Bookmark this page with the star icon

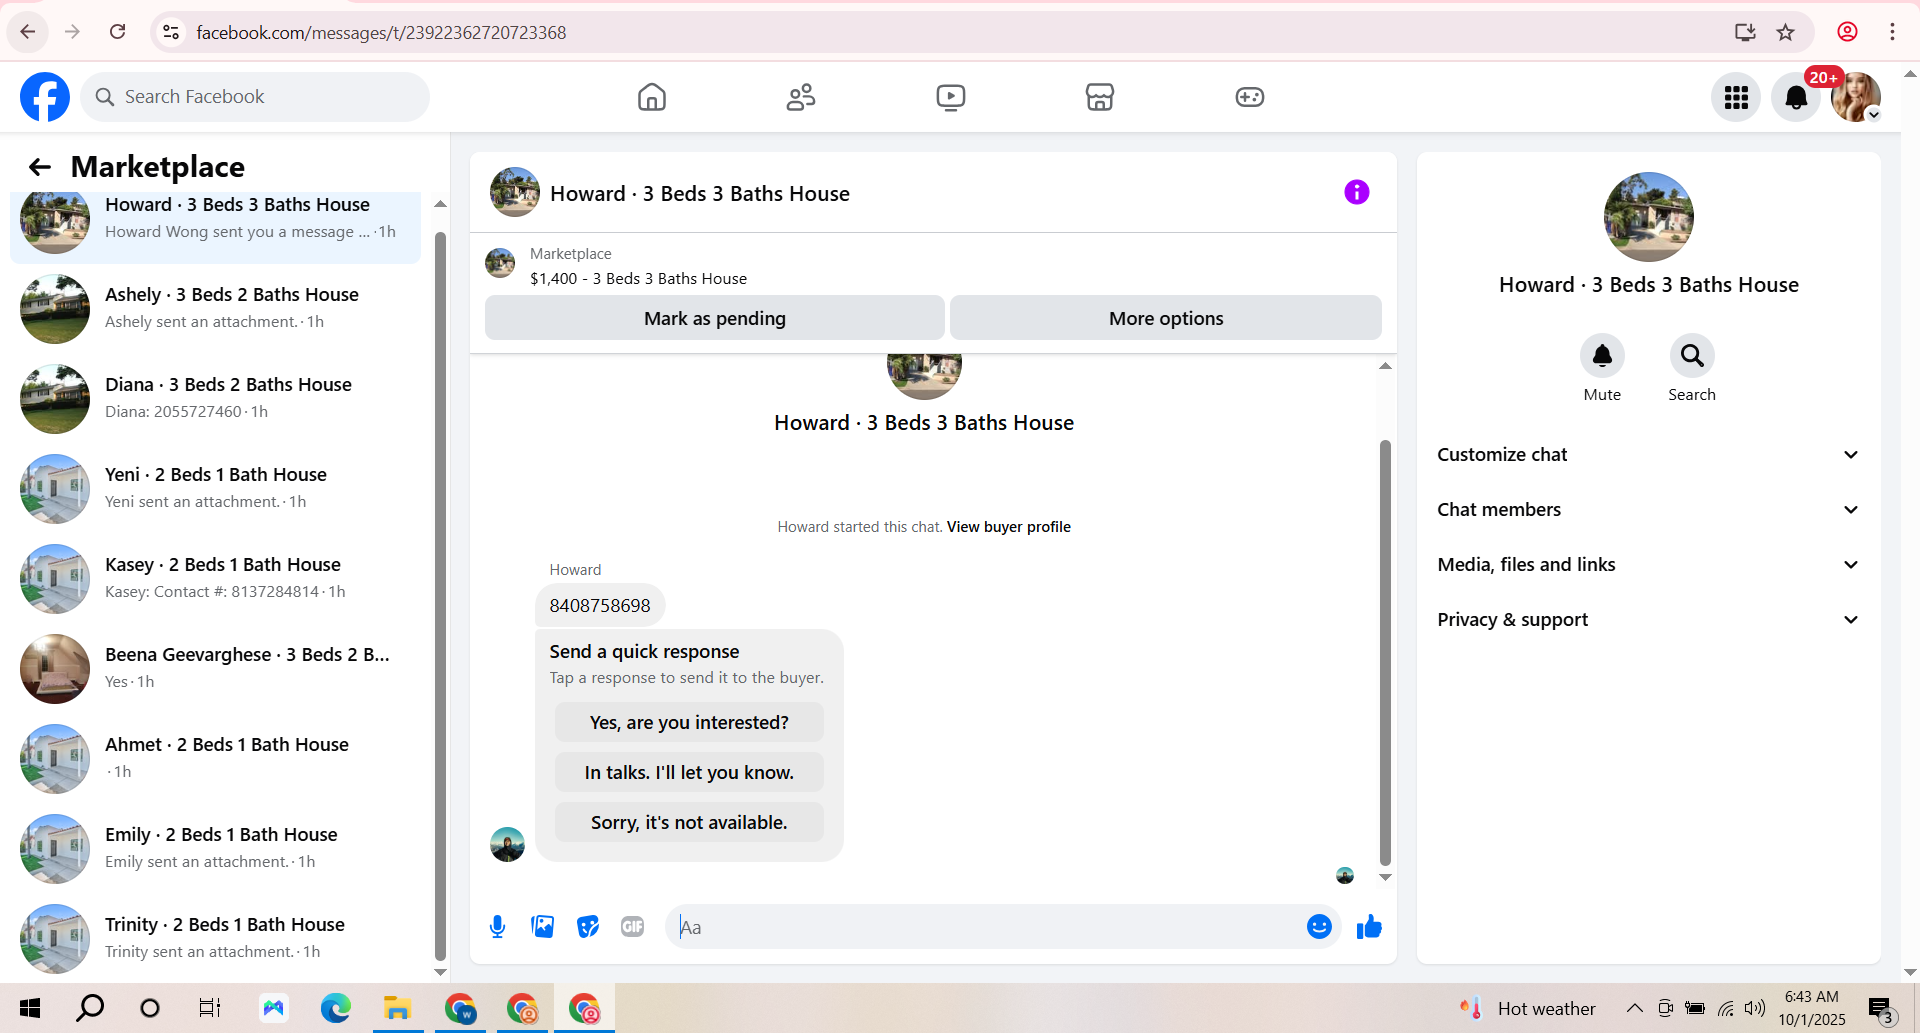[1786, 32]
